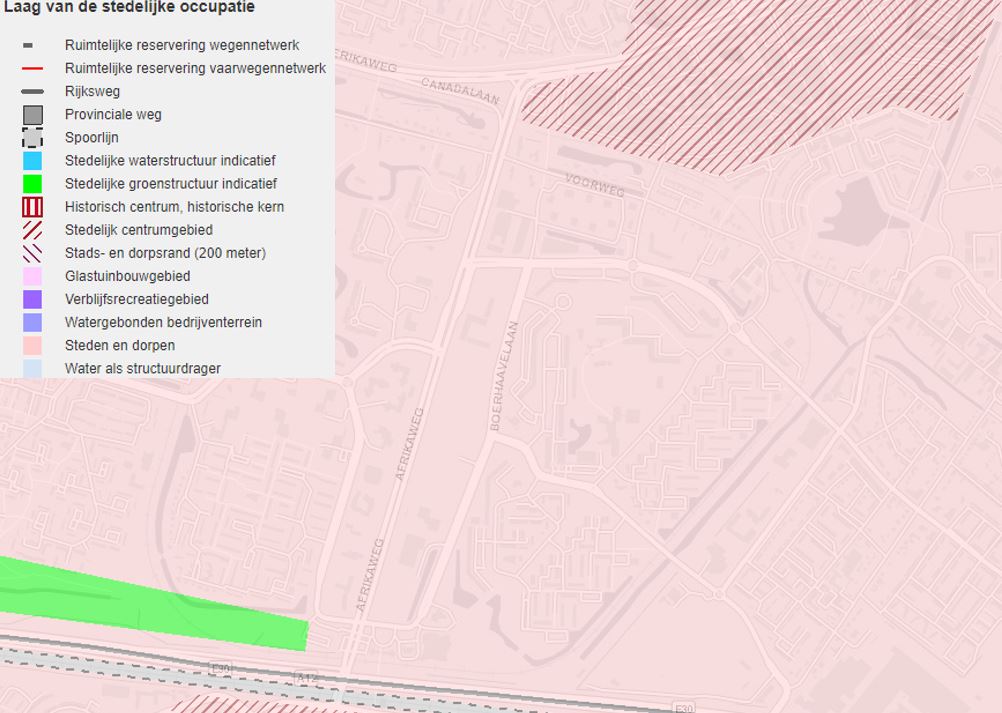This screenshot has width=1002, height=713.
Task: Click the blue Stedelijke waterstructuur legend swatch
Action: pos(32,161)
